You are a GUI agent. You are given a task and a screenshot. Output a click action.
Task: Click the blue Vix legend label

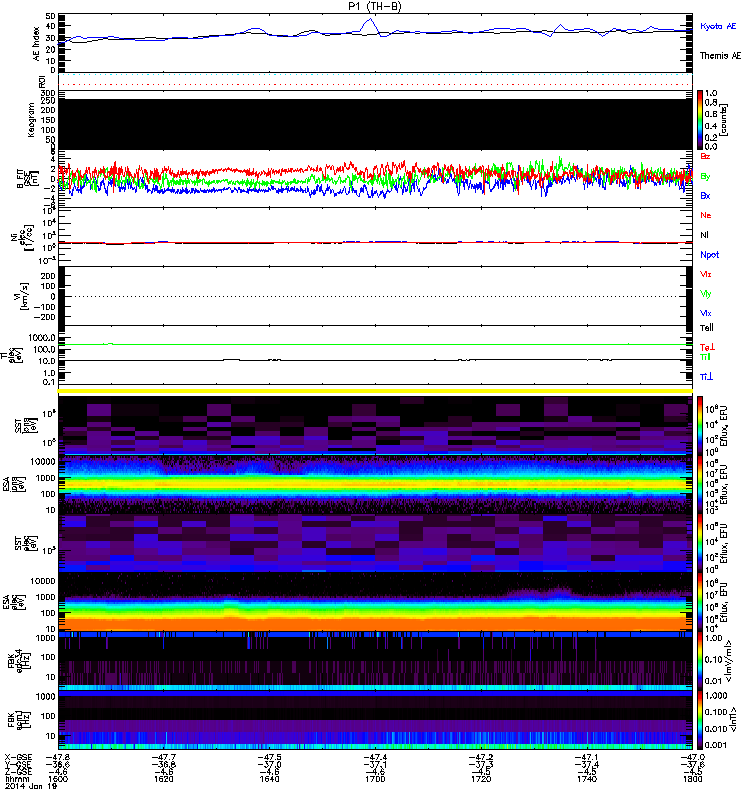[x=706, y=313]
